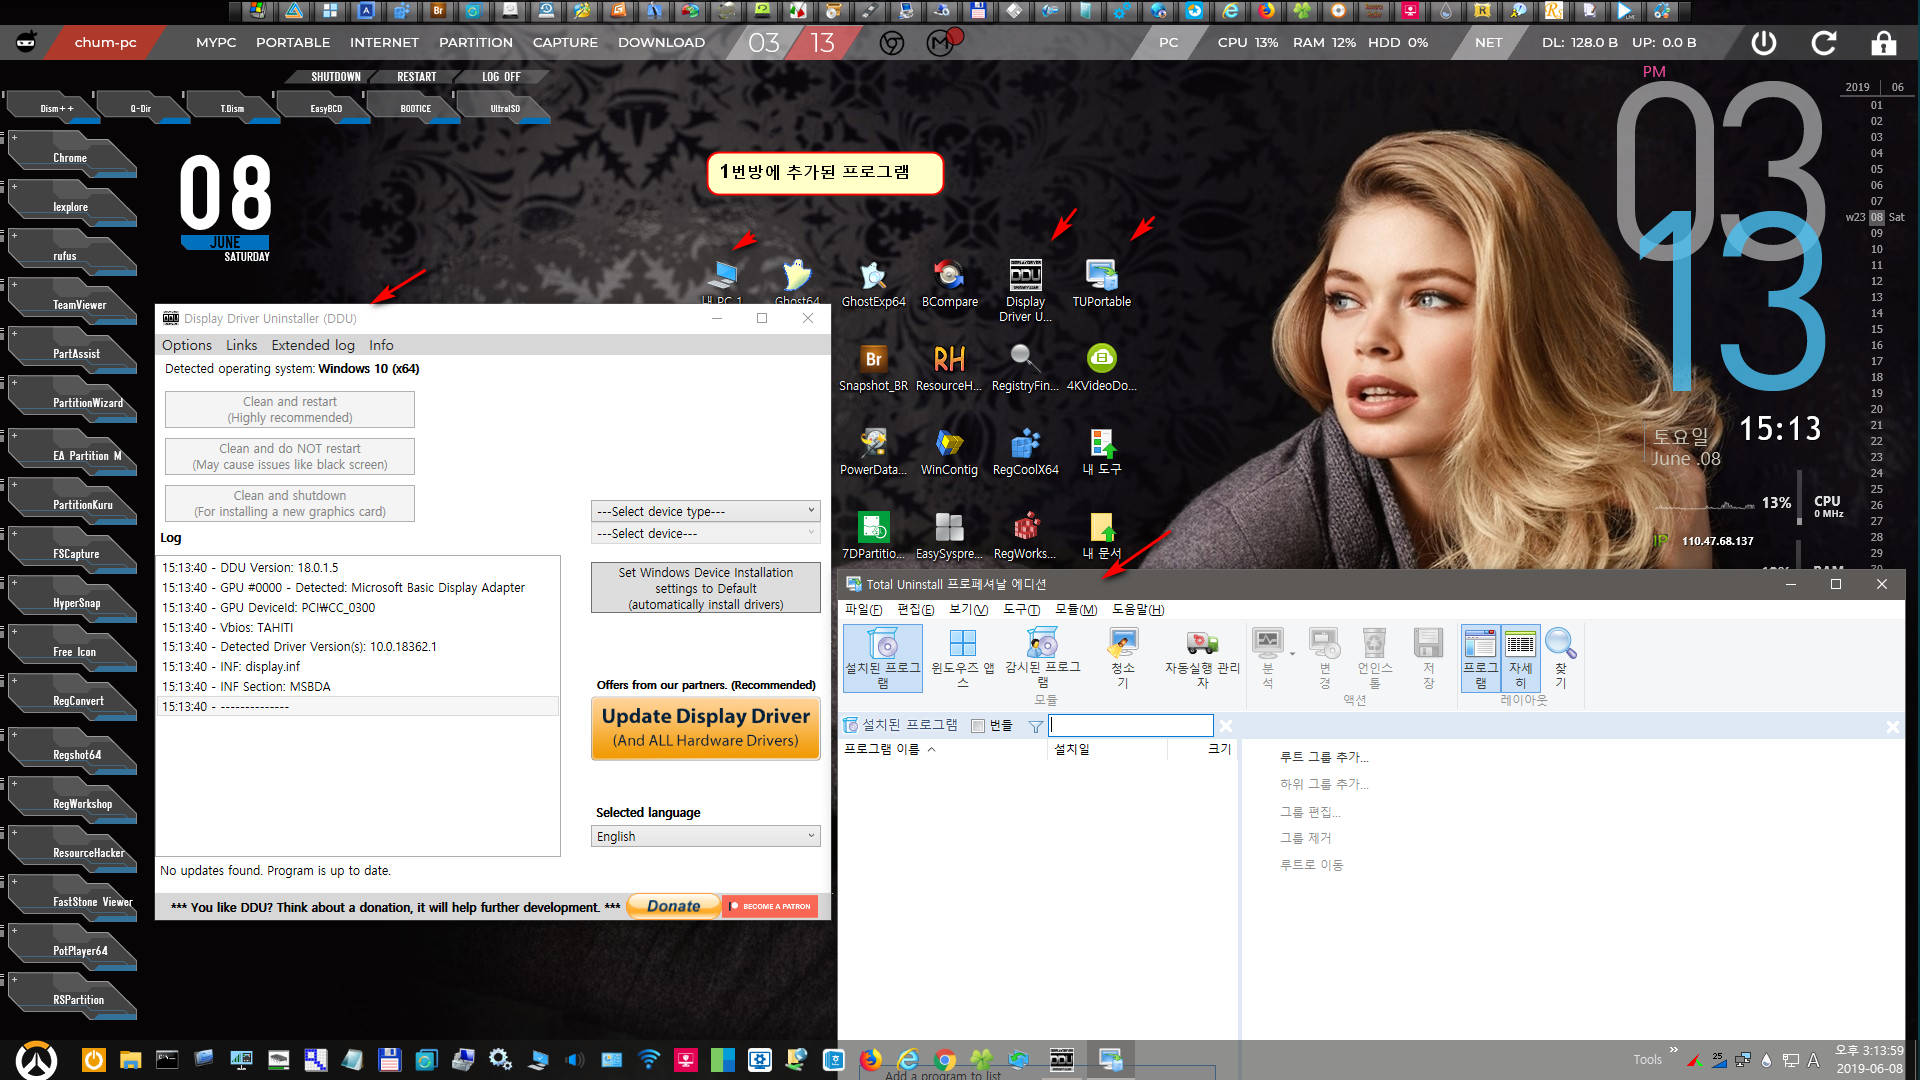Open DDU Info menu
The width and height of the screenshot is (1920, 1080).
pyautogui.click(x=381, y=345)
